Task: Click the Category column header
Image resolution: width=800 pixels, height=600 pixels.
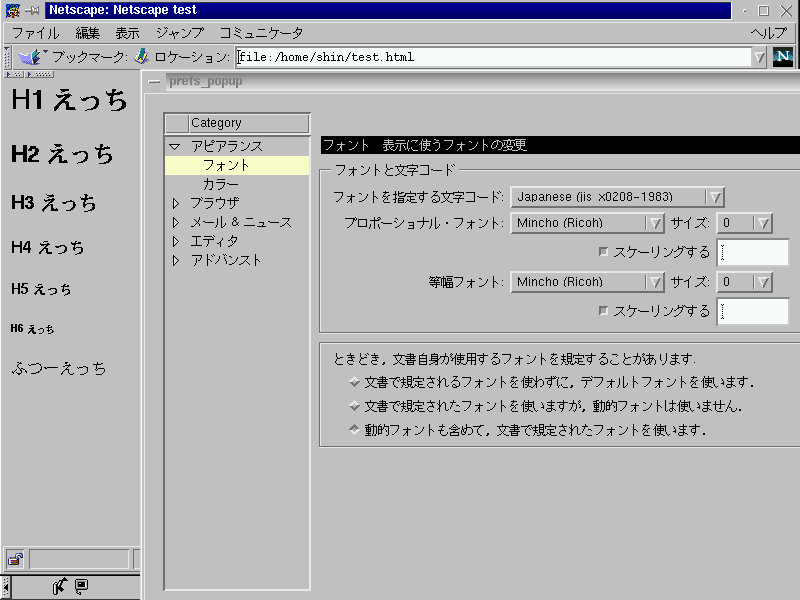Action: tap(248, 123)
